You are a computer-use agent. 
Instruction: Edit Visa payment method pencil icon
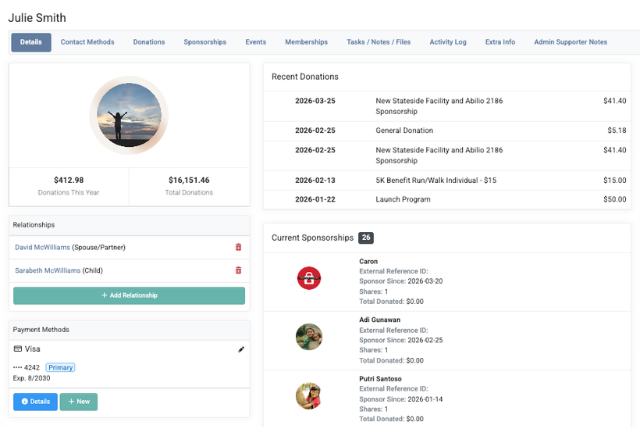[x=240, y=349]
